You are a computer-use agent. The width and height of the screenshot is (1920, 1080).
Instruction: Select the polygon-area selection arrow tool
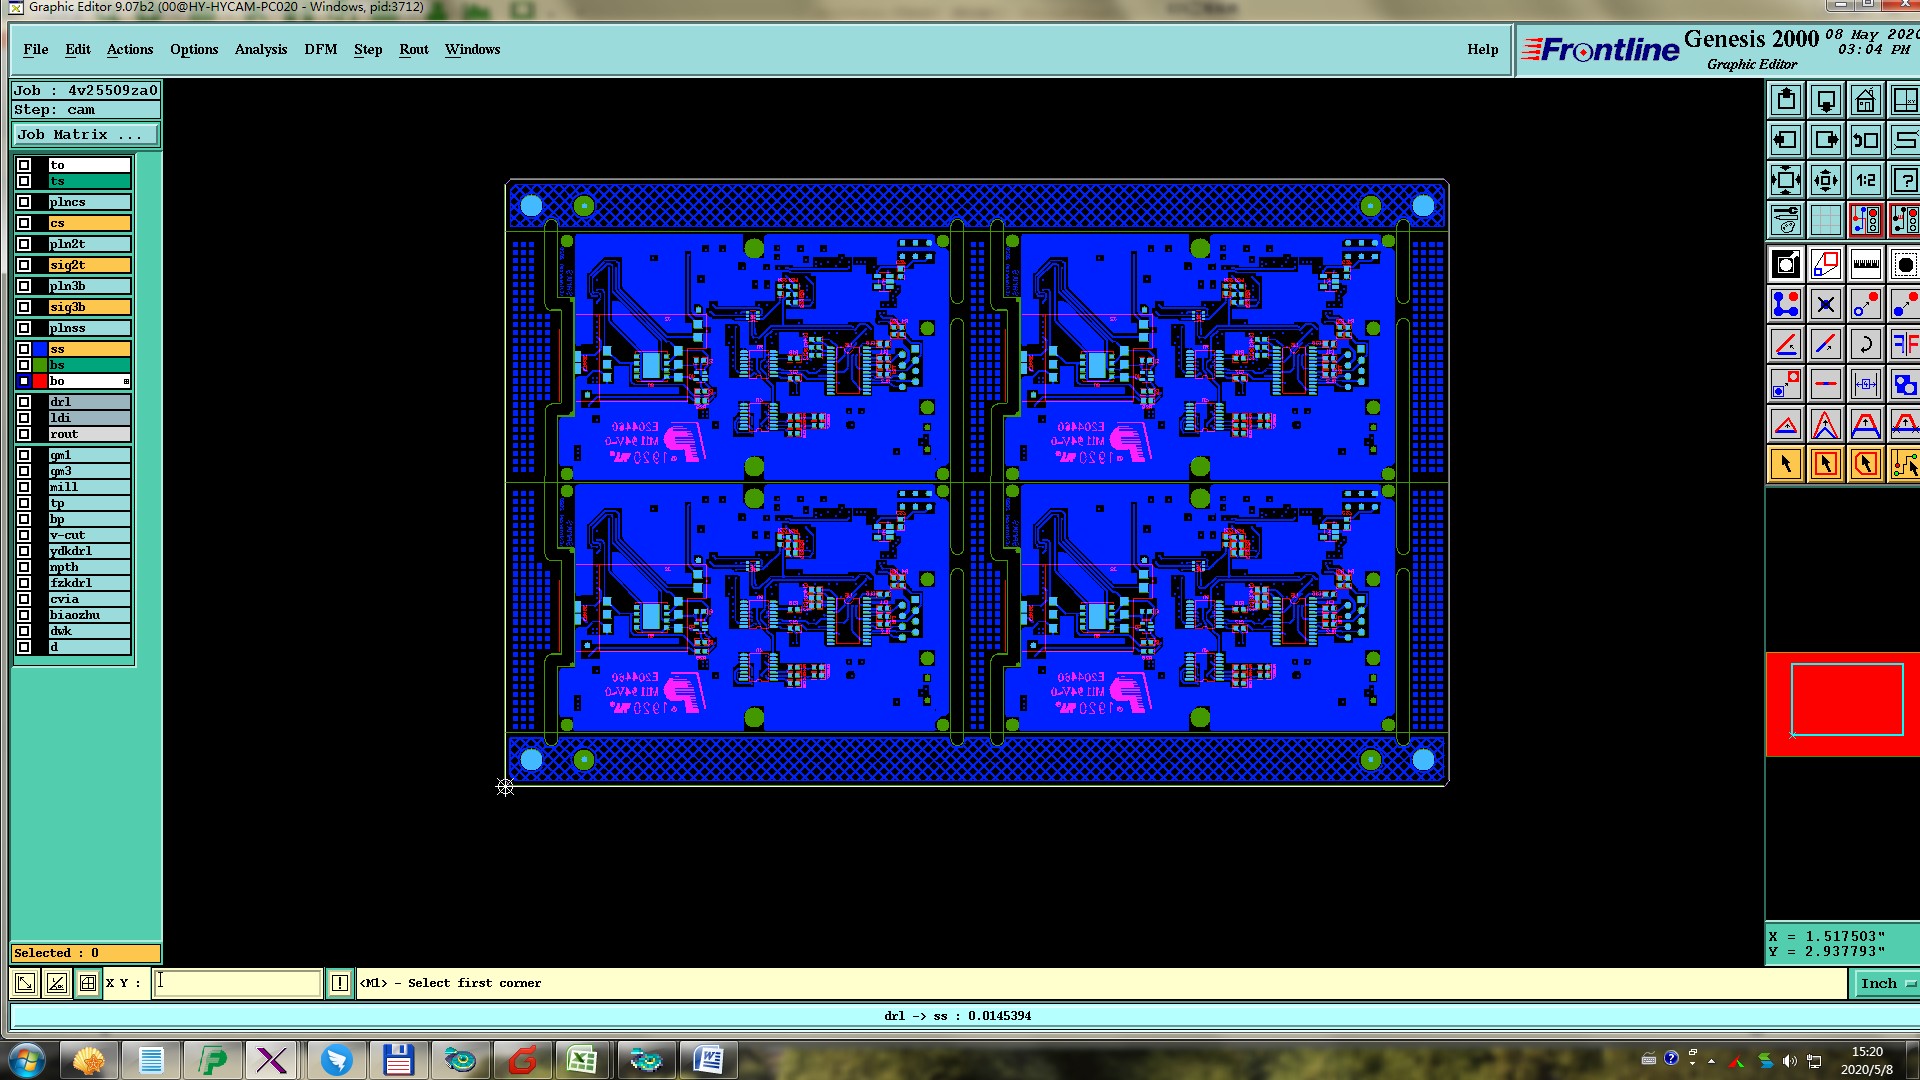pyautogui.click(x=1865, y=464)
